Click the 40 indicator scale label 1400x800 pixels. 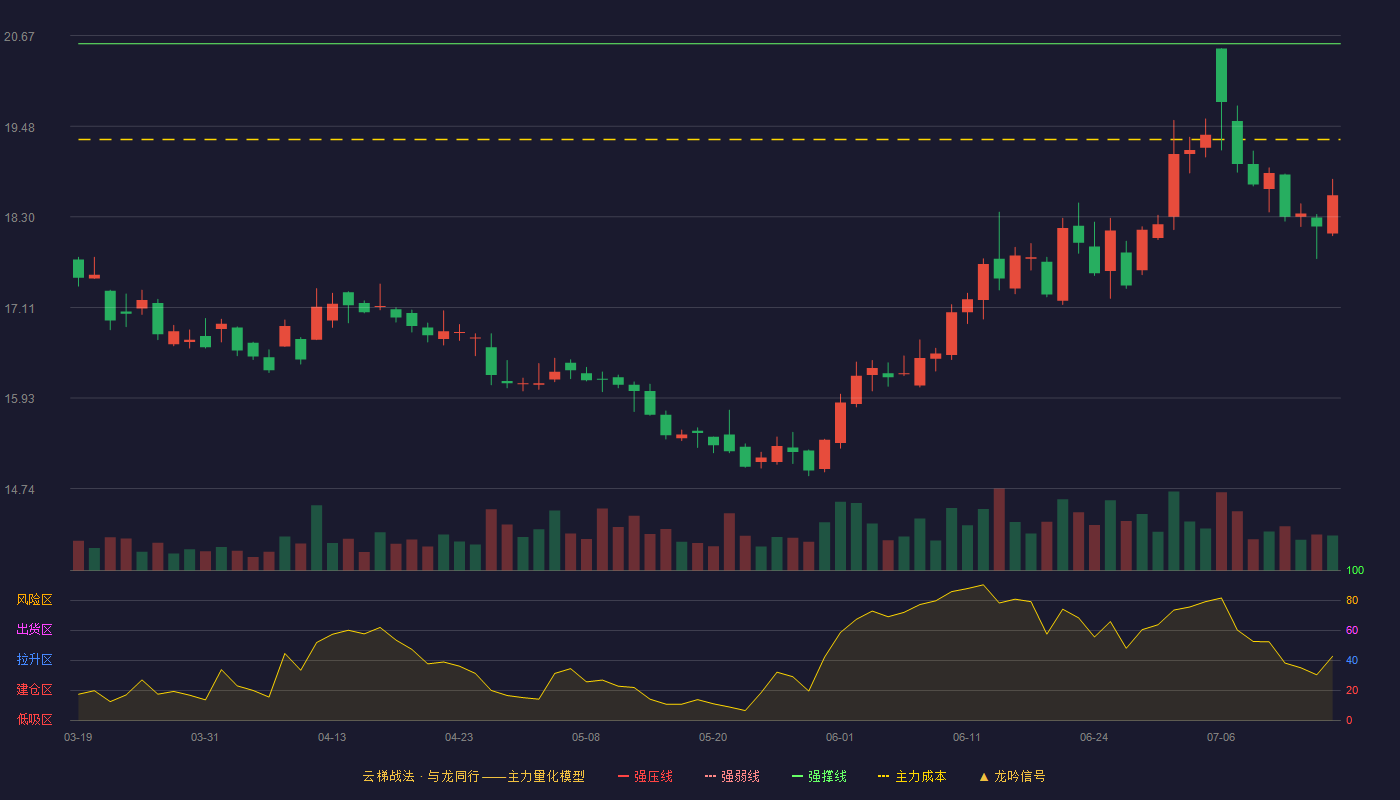[x=1352, y=660]
